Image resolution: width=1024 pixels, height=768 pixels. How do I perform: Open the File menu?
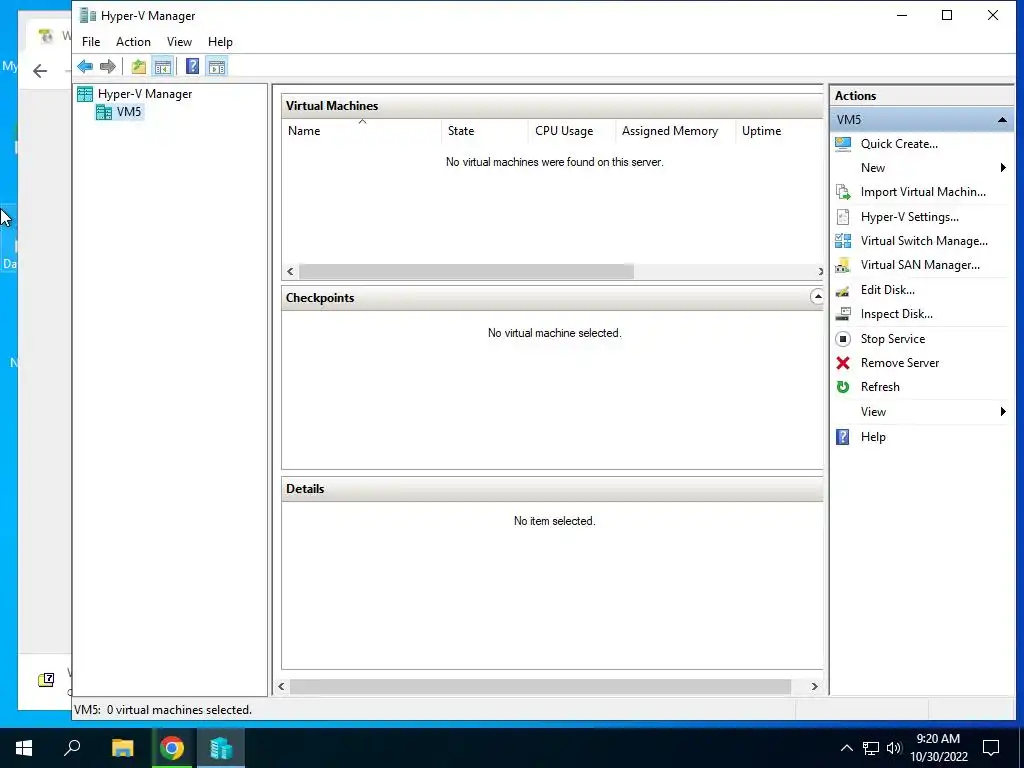click(x=91, y=42)
